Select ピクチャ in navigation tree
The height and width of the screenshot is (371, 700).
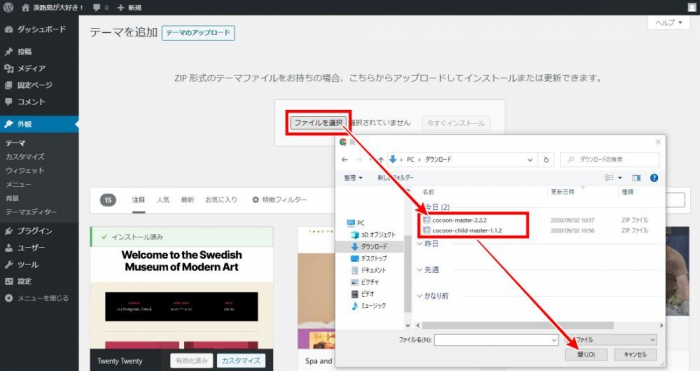365,282
